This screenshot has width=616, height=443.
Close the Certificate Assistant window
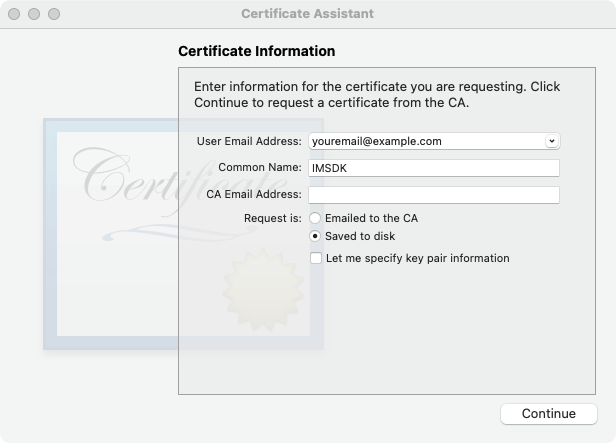point(14,14)
